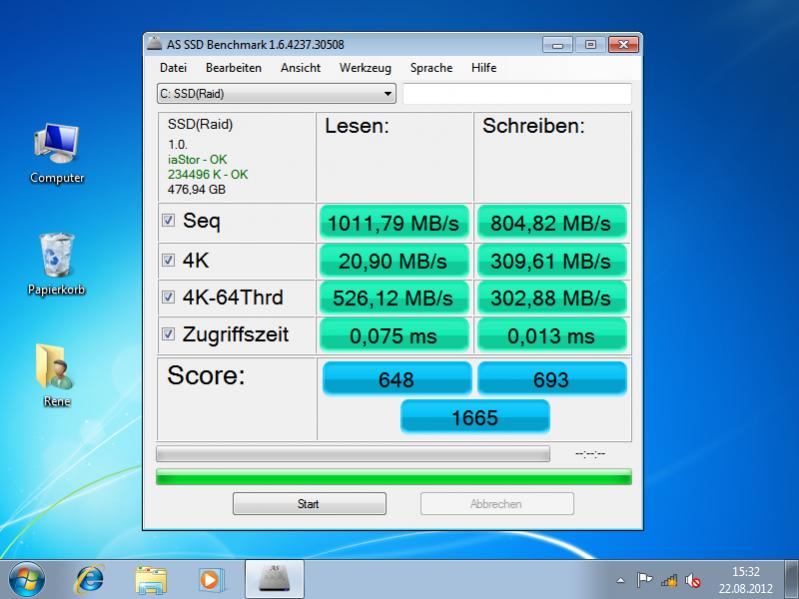This screenshot has height=599, width=799.
Task: Click the 4K-64Thrd read result 526,12 MB/s
Action: [394, 298]
